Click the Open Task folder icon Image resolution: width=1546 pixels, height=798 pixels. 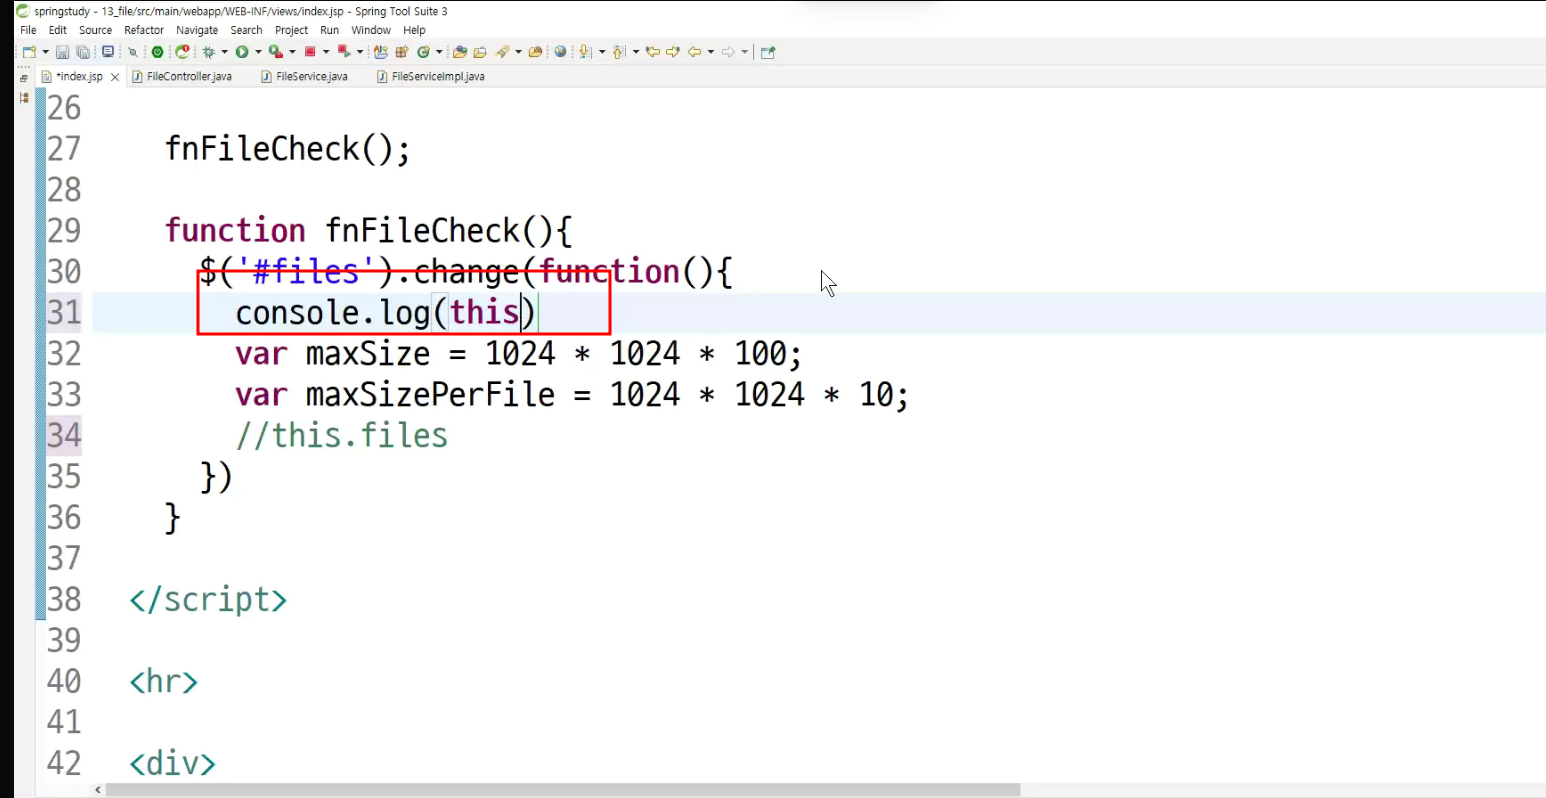(480, 52)
